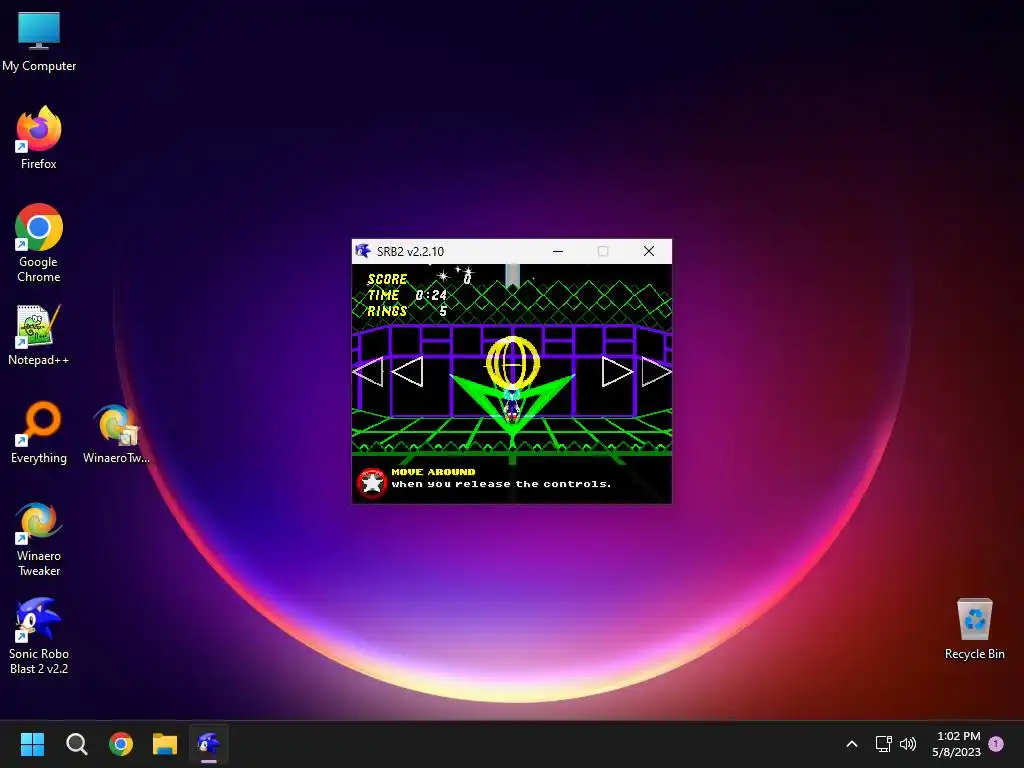Open the My Computer desktop icon

(x=39, y=41)
